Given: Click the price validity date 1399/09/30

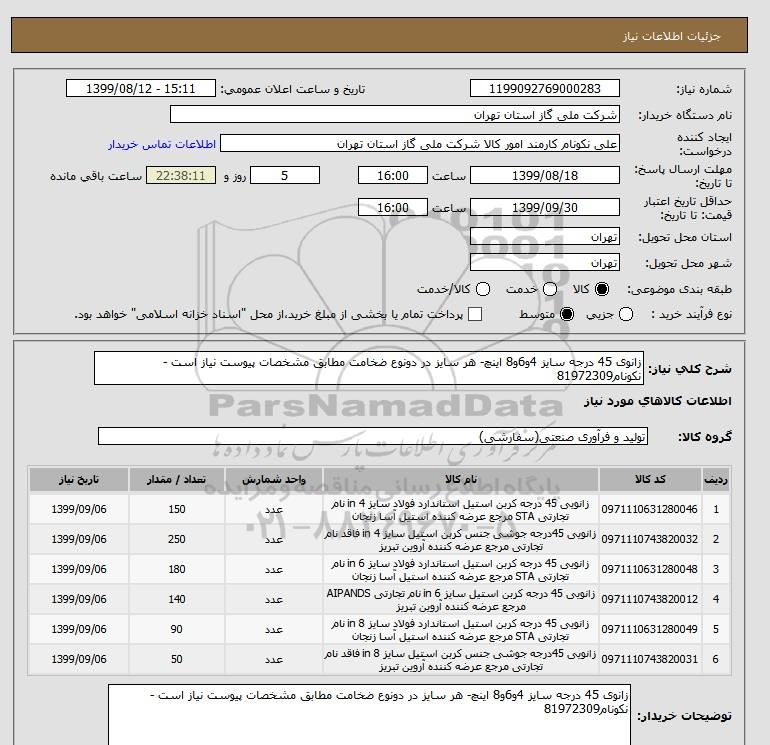Looking at the screenshot, I should point(545,207).
